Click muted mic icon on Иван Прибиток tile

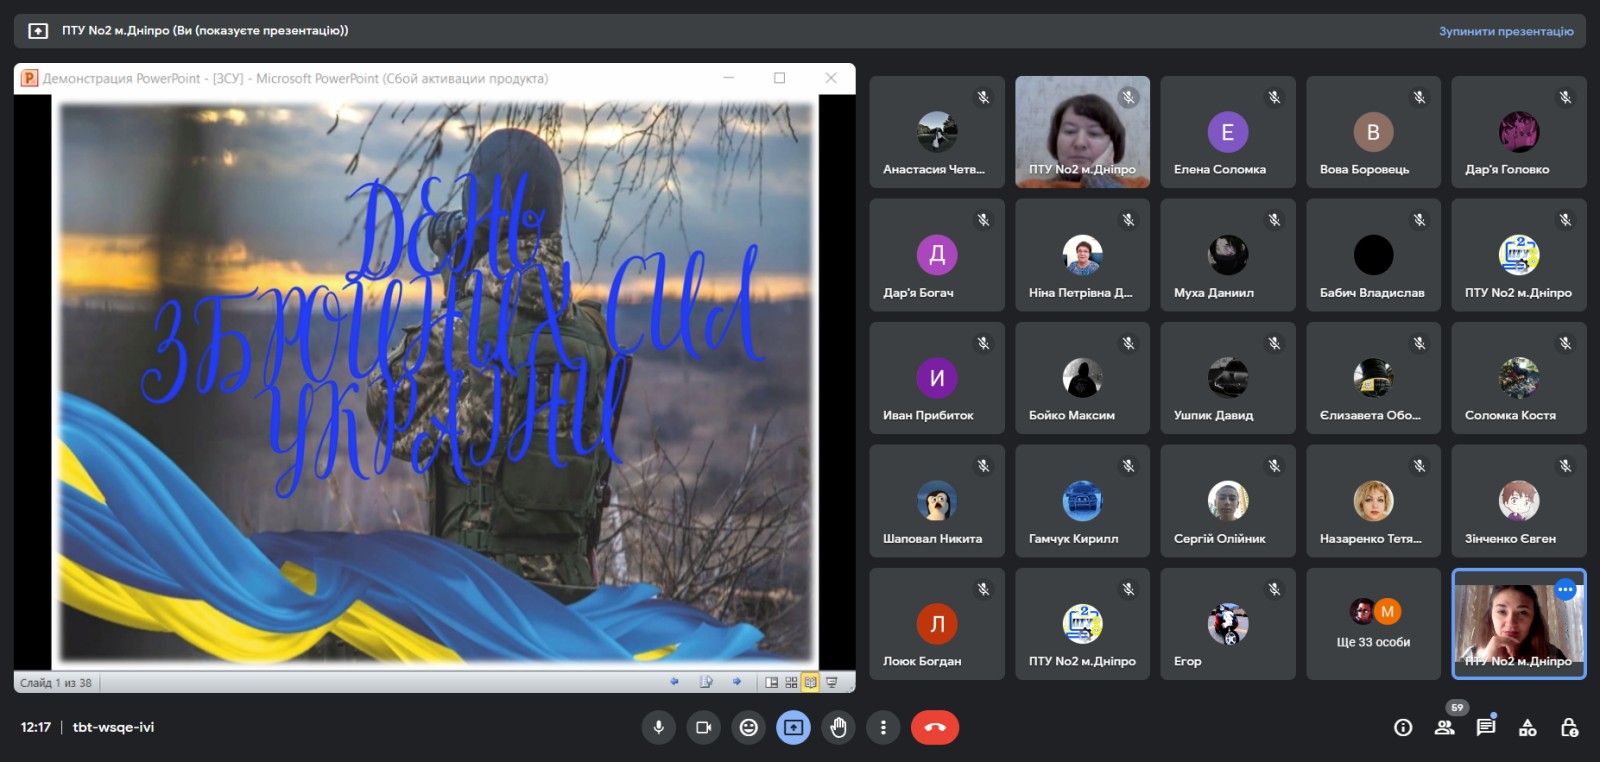point(983,343)
